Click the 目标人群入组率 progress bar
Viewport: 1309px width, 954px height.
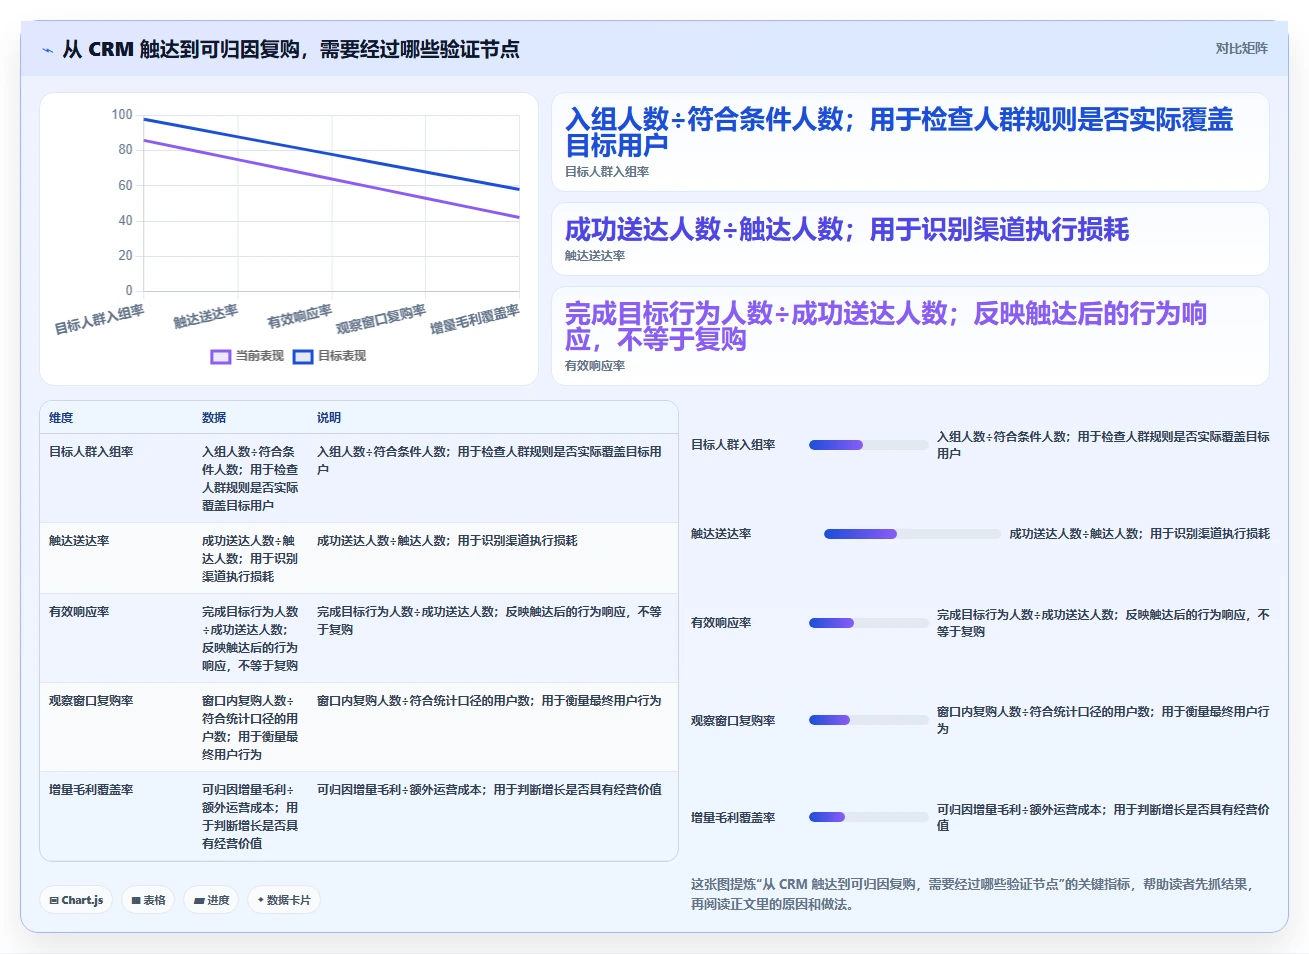868,445
